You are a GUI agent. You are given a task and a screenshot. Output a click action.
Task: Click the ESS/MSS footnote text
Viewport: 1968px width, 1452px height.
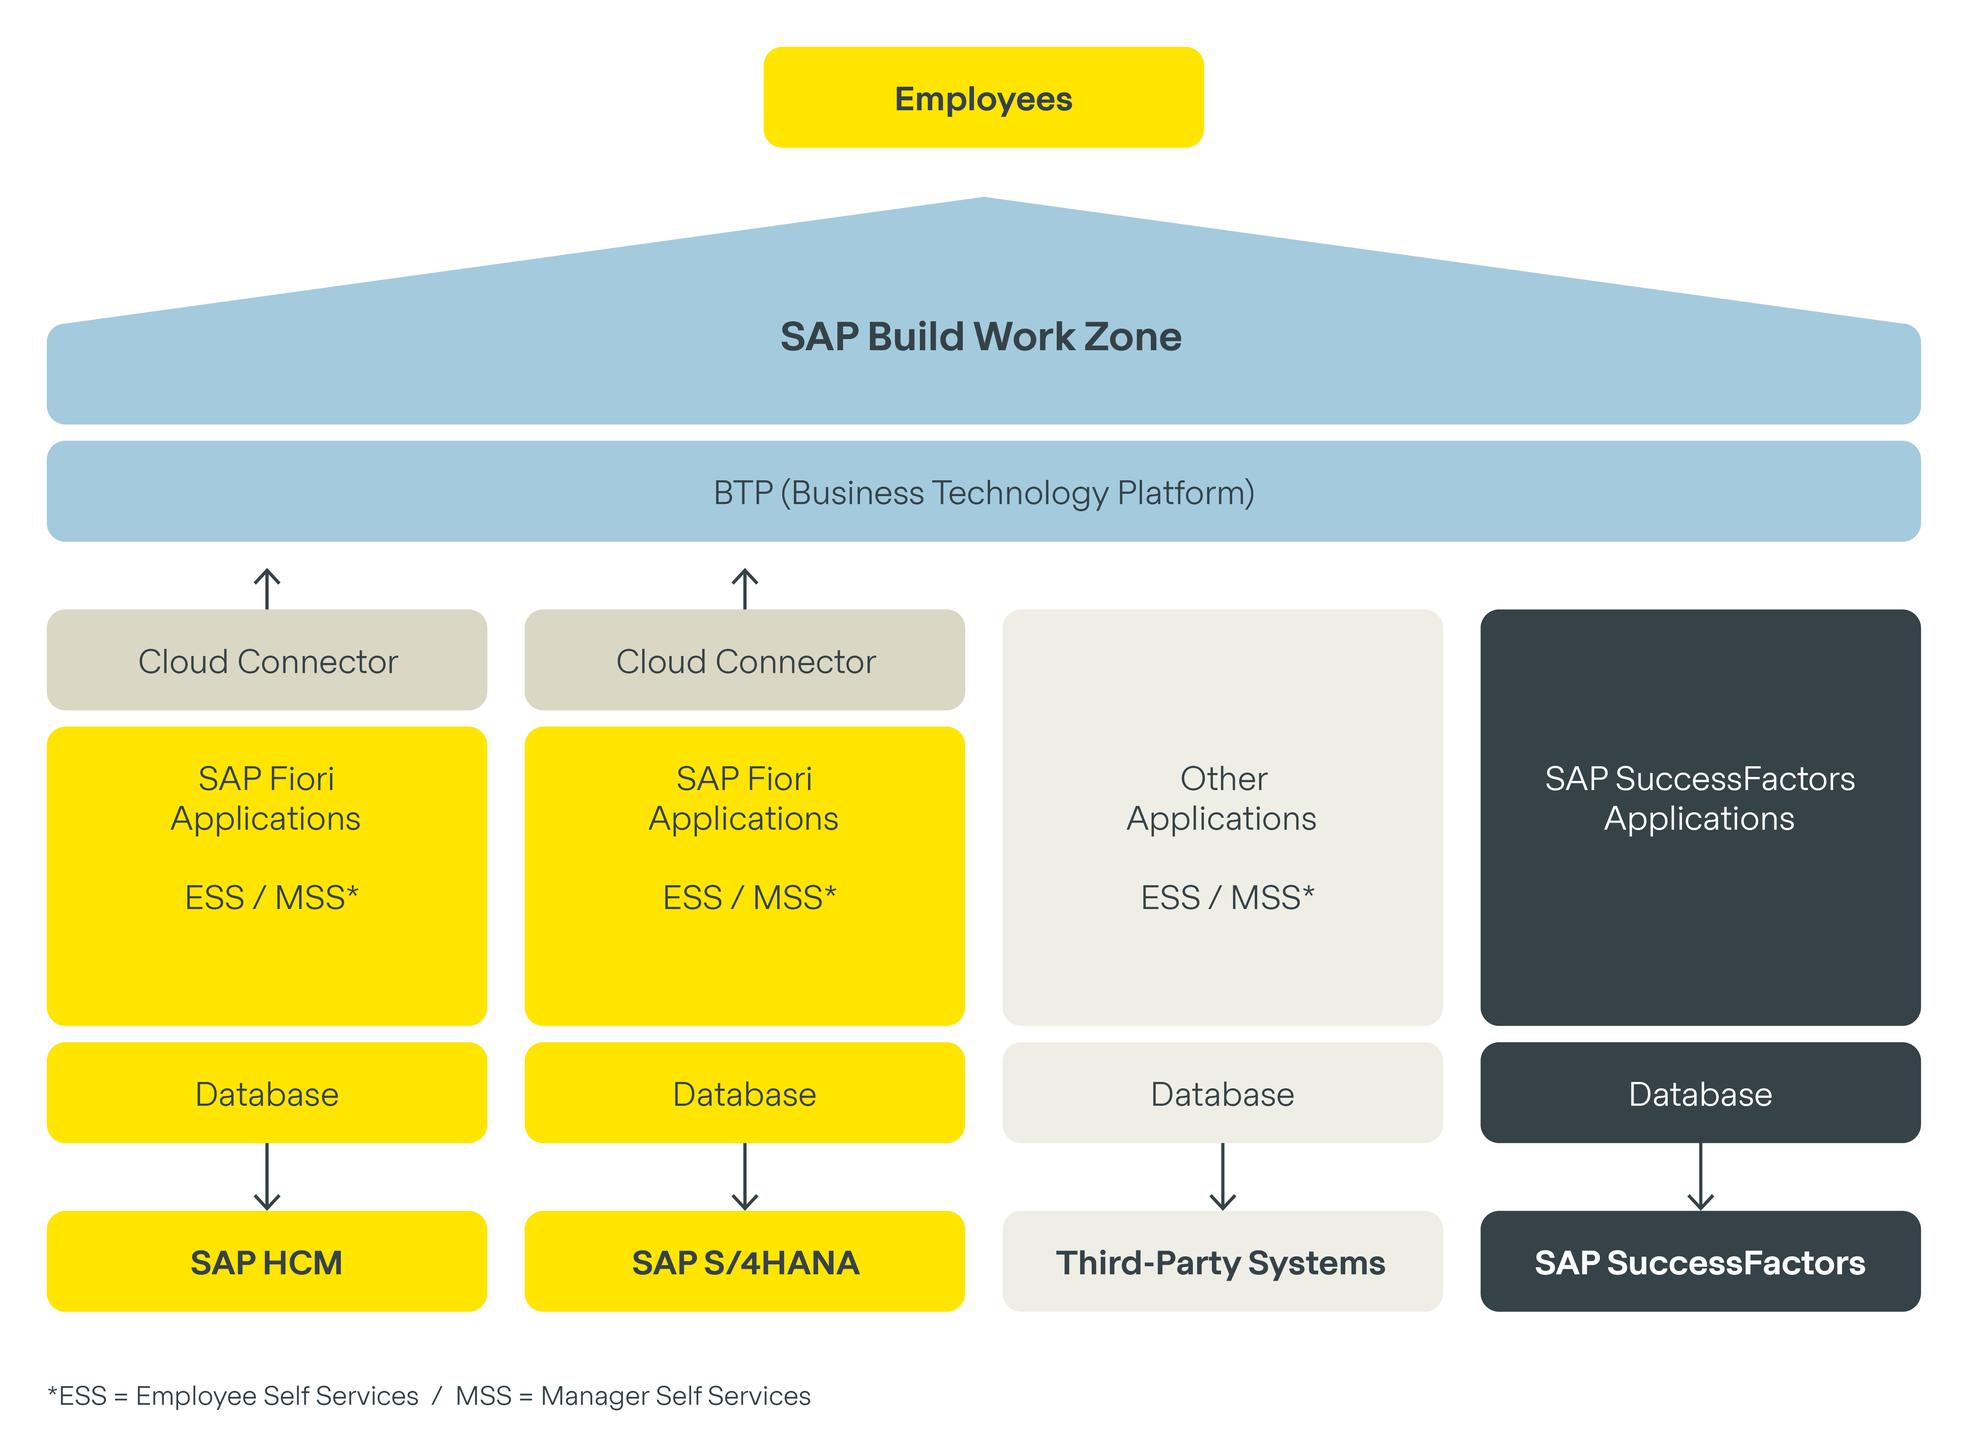coord(429,1396)
